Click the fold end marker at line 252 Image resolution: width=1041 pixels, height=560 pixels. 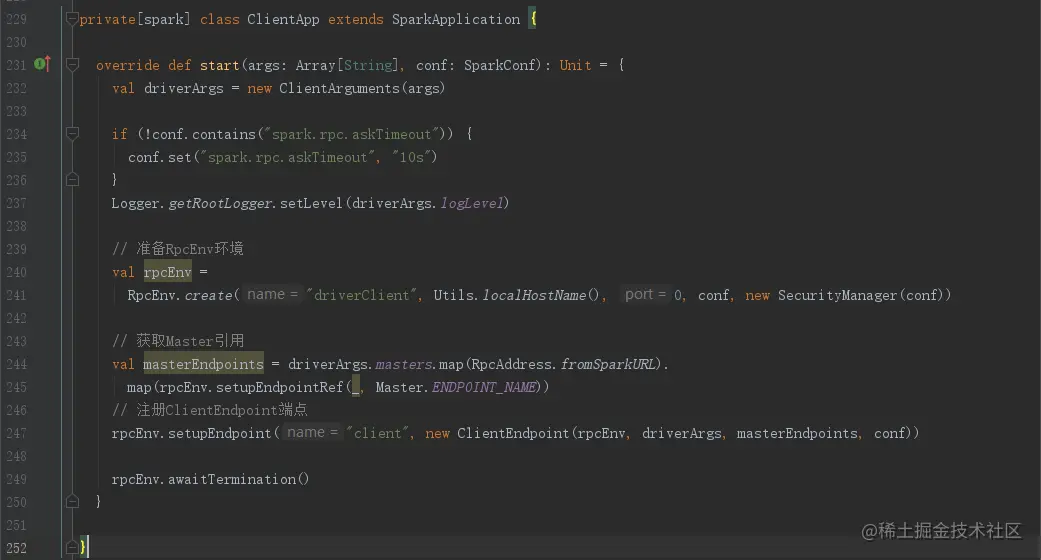coord(72,547)
